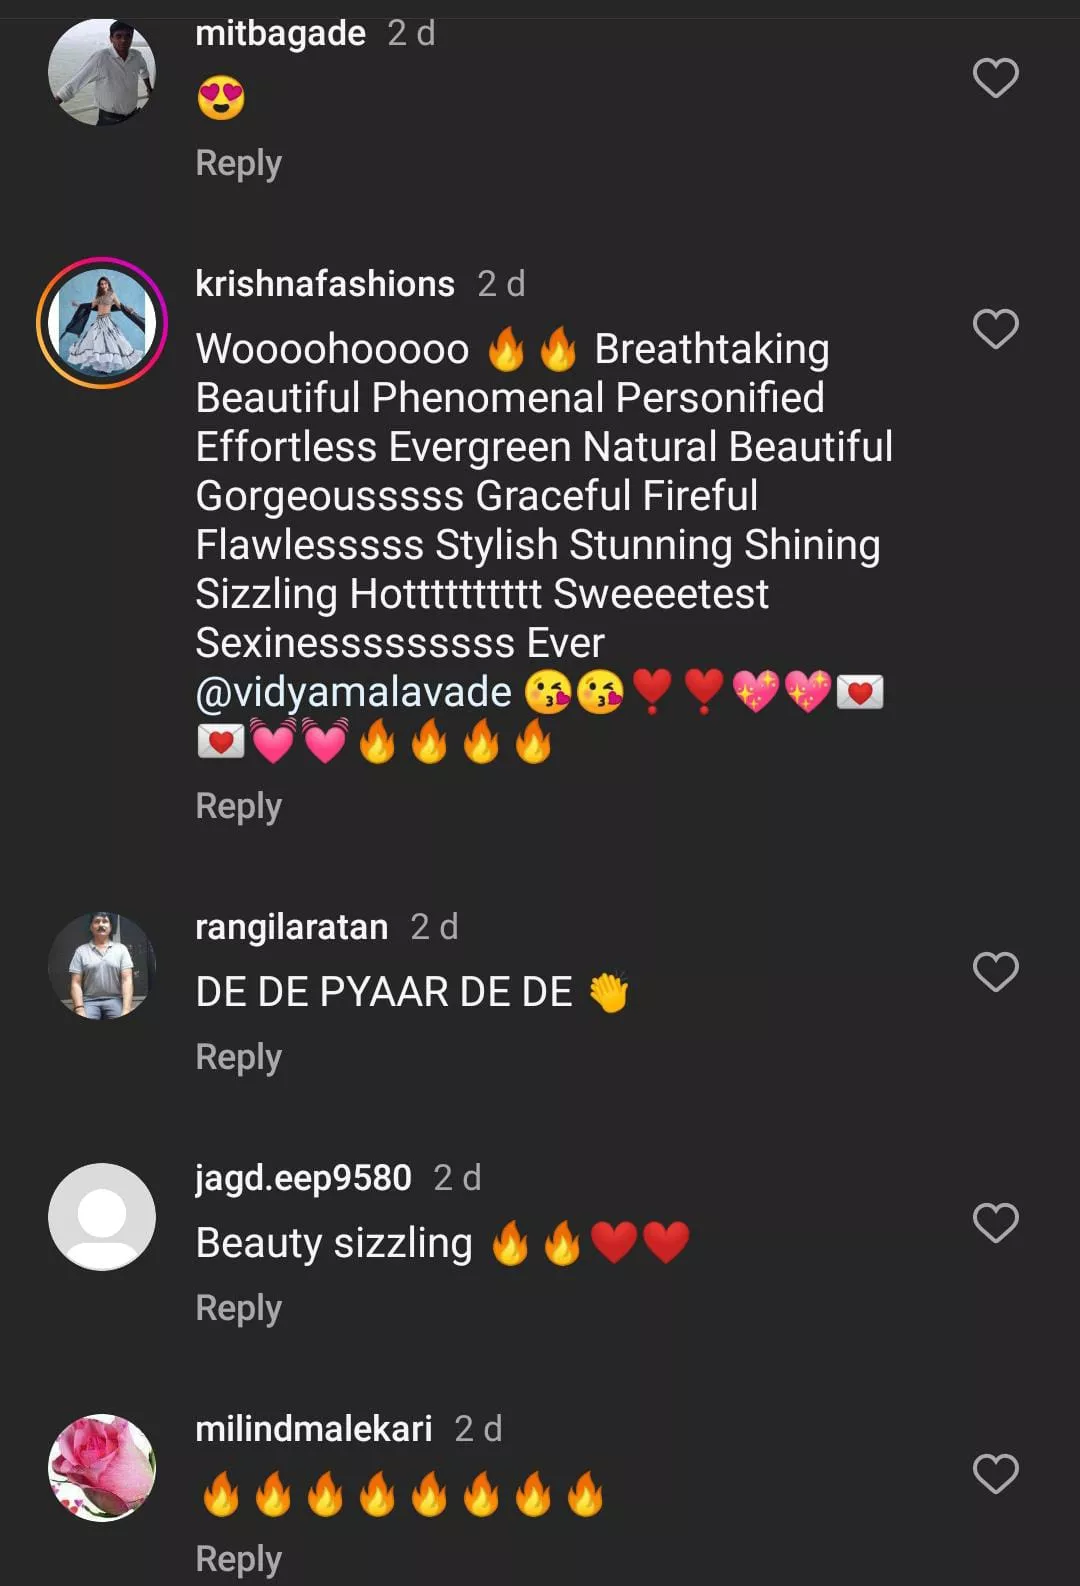The width and height of the screenshot is (1080, 1586).
Task: Reply to mitbagade's comment
Action: [238, 163]
